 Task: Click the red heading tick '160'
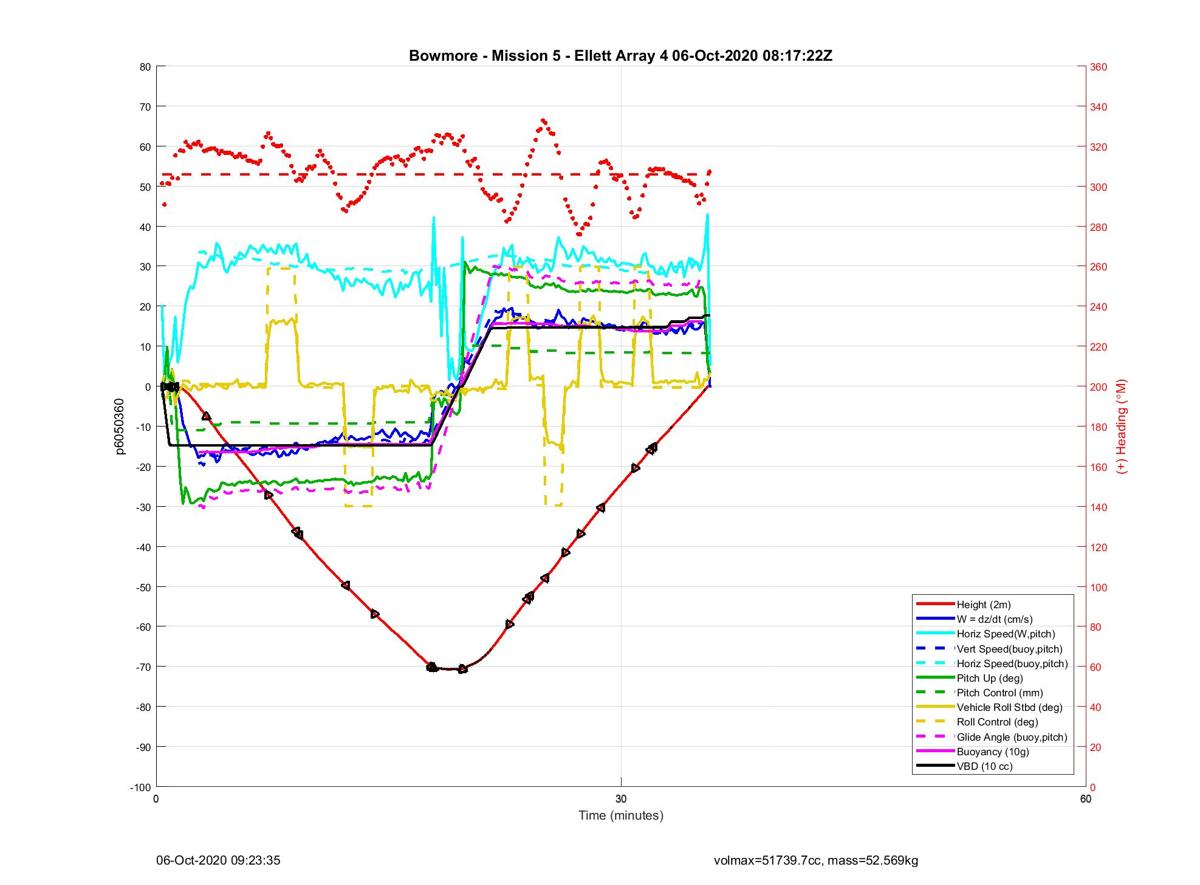(1099, 467)
